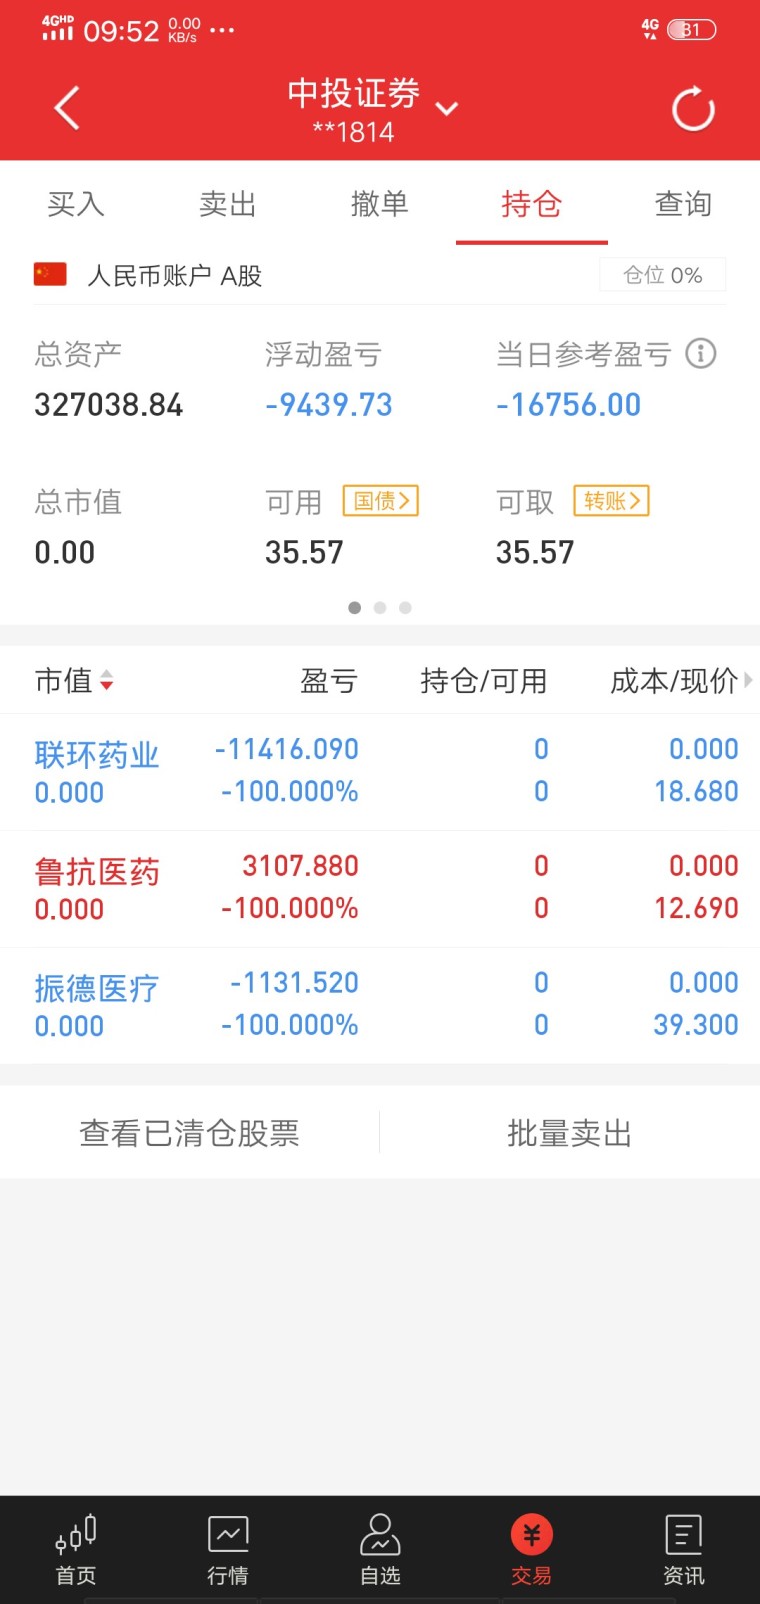Switch to the 卖出 sell tab
Image resolution: width=760 pixels, height=1604 pixels.
227,203
